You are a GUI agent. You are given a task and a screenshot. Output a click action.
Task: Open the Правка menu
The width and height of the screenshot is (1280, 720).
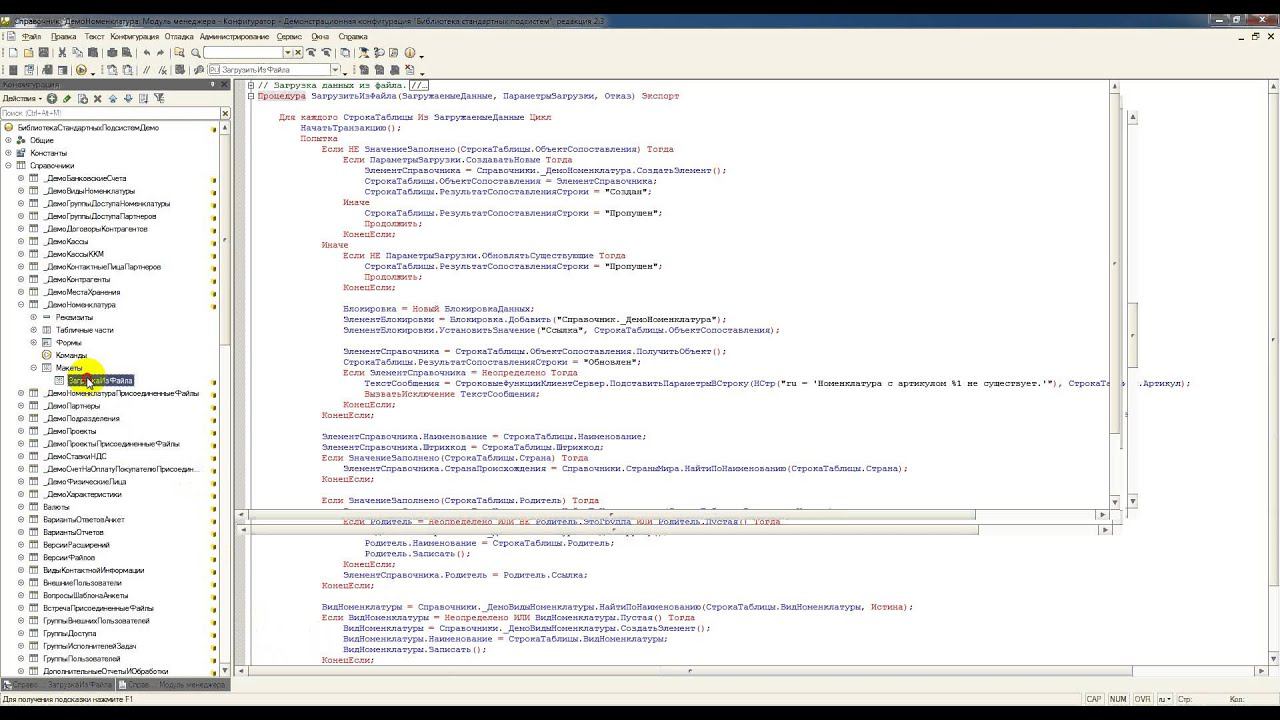pyautogui.click(x=63, y=37)
